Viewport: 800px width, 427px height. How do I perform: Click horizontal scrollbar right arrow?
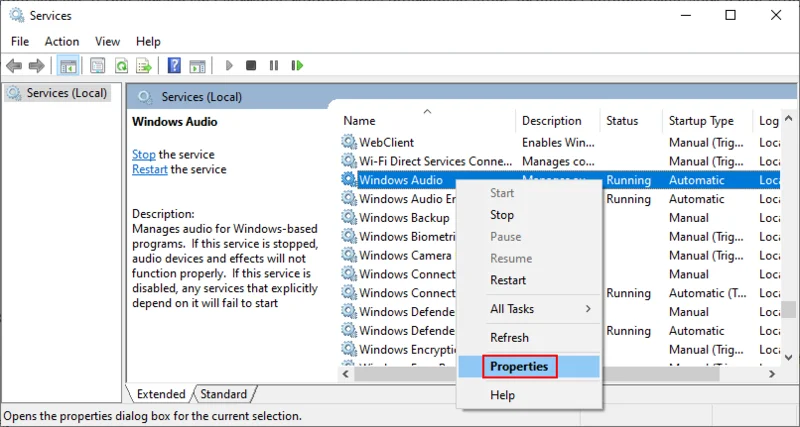(x=772, y=374)
